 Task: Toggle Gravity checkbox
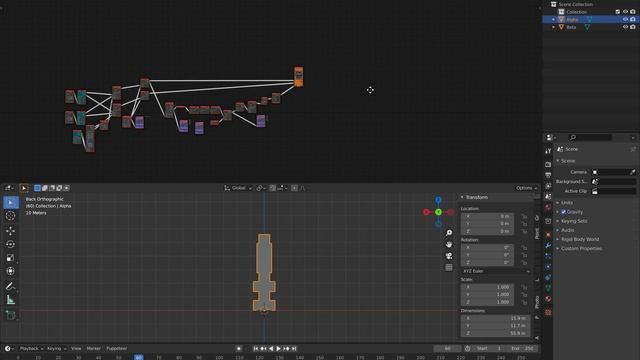pos(563,212)
